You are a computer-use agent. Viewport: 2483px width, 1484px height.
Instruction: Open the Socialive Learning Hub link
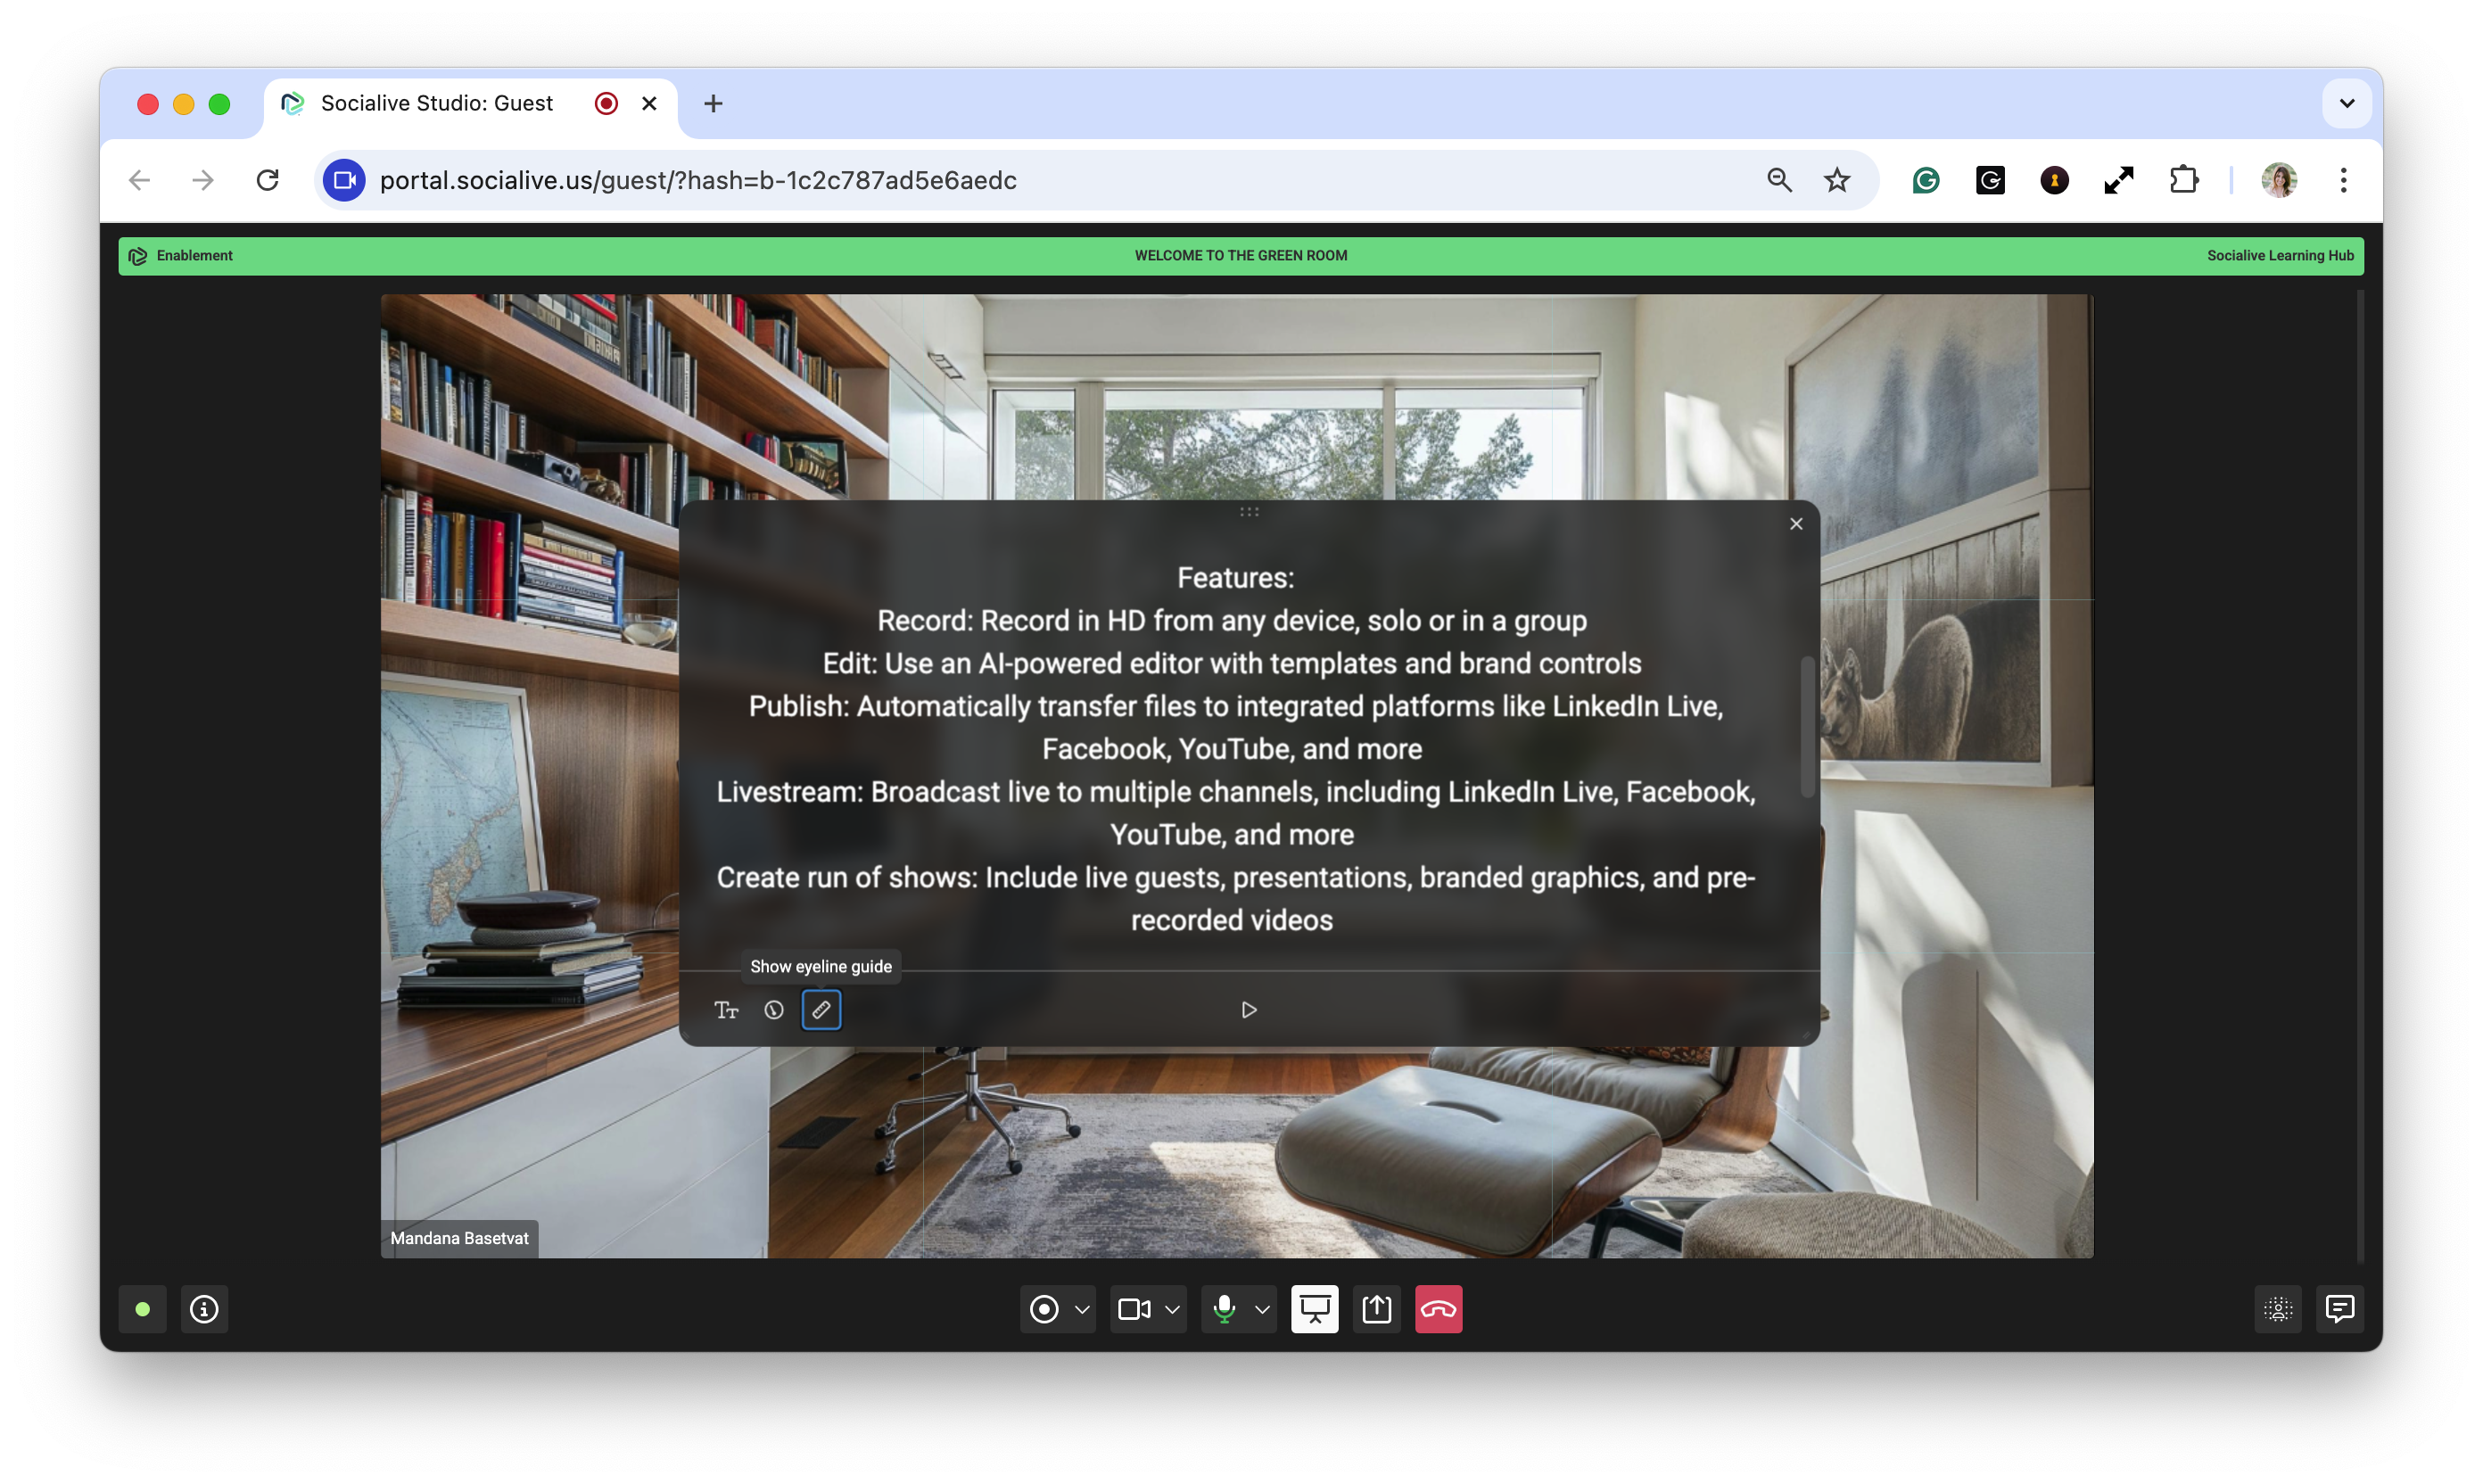tap(2279, 256)
